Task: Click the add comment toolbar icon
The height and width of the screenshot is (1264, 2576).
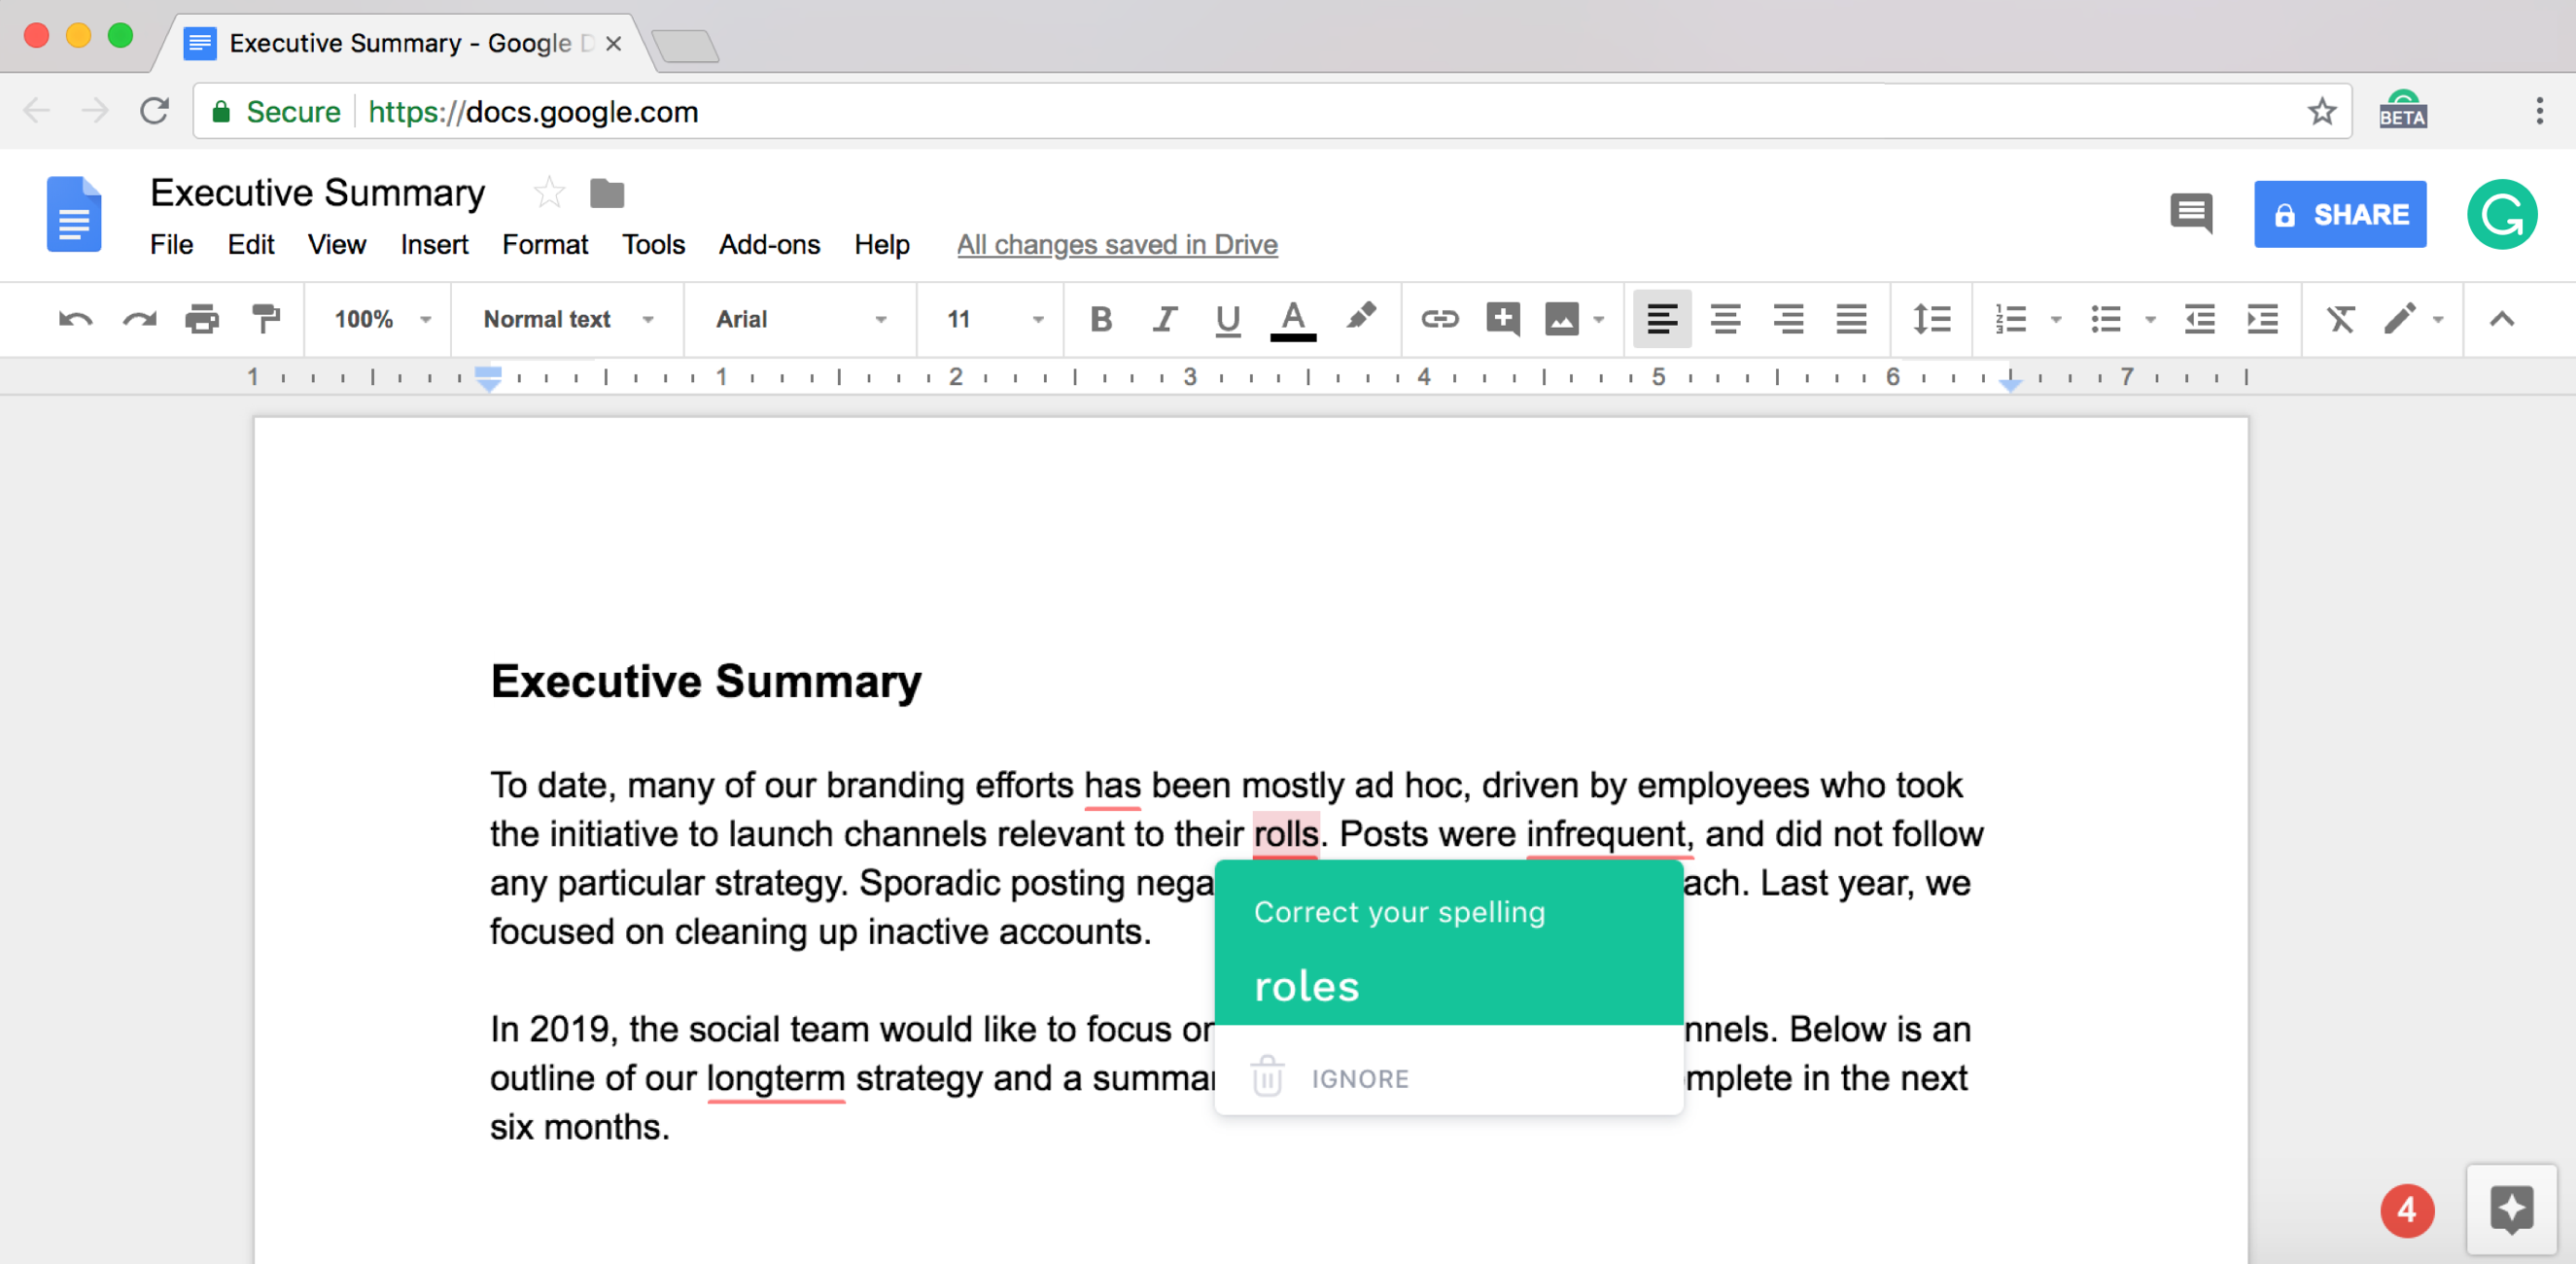Action: (1502, 319)
